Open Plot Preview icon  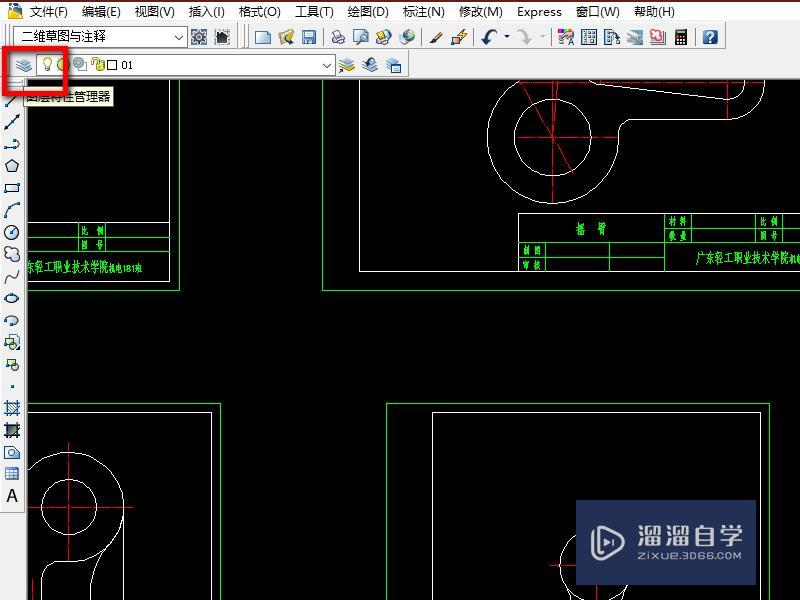coord(361,37)
